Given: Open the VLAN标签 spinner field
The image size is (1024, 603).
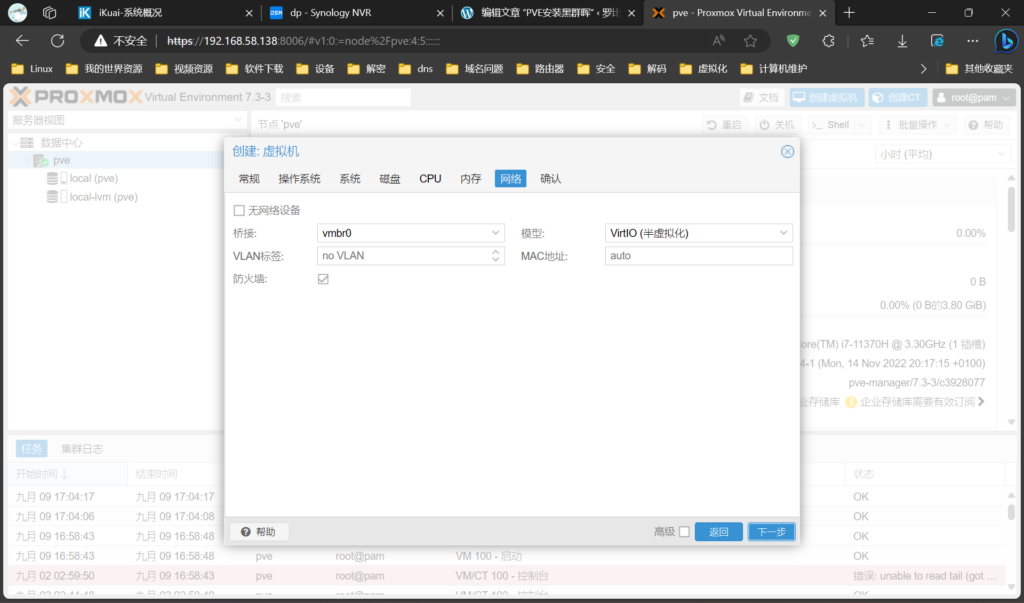Looking at the screenshot, I should 410,256.
